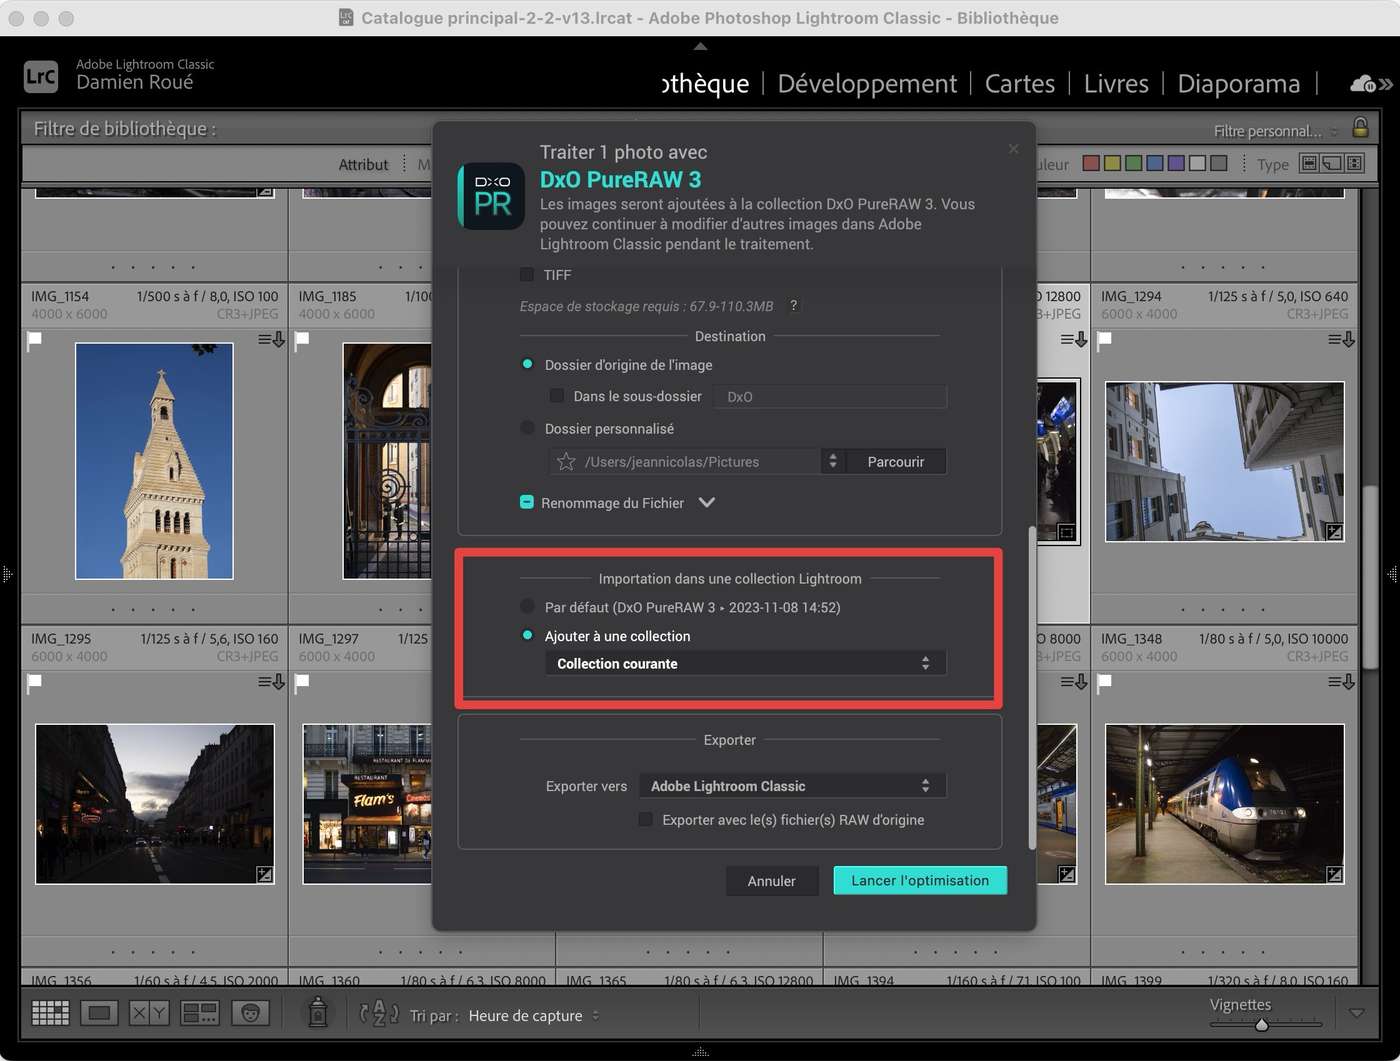Open custom folder path dropdown

pos(832,461)
